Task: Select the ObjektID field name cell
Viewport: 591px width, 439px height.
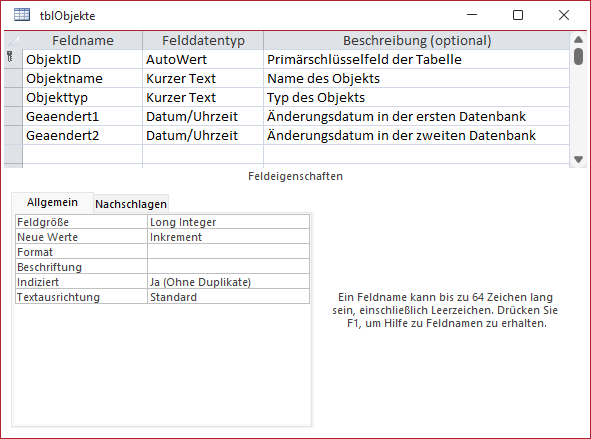Action: (x=83, y=59)
